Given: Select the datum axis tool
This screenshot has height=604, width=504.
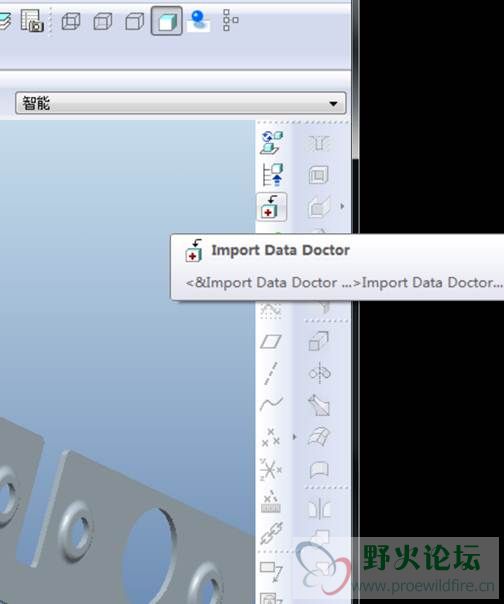Looking at the screenshot, I should tap(271, 373).
